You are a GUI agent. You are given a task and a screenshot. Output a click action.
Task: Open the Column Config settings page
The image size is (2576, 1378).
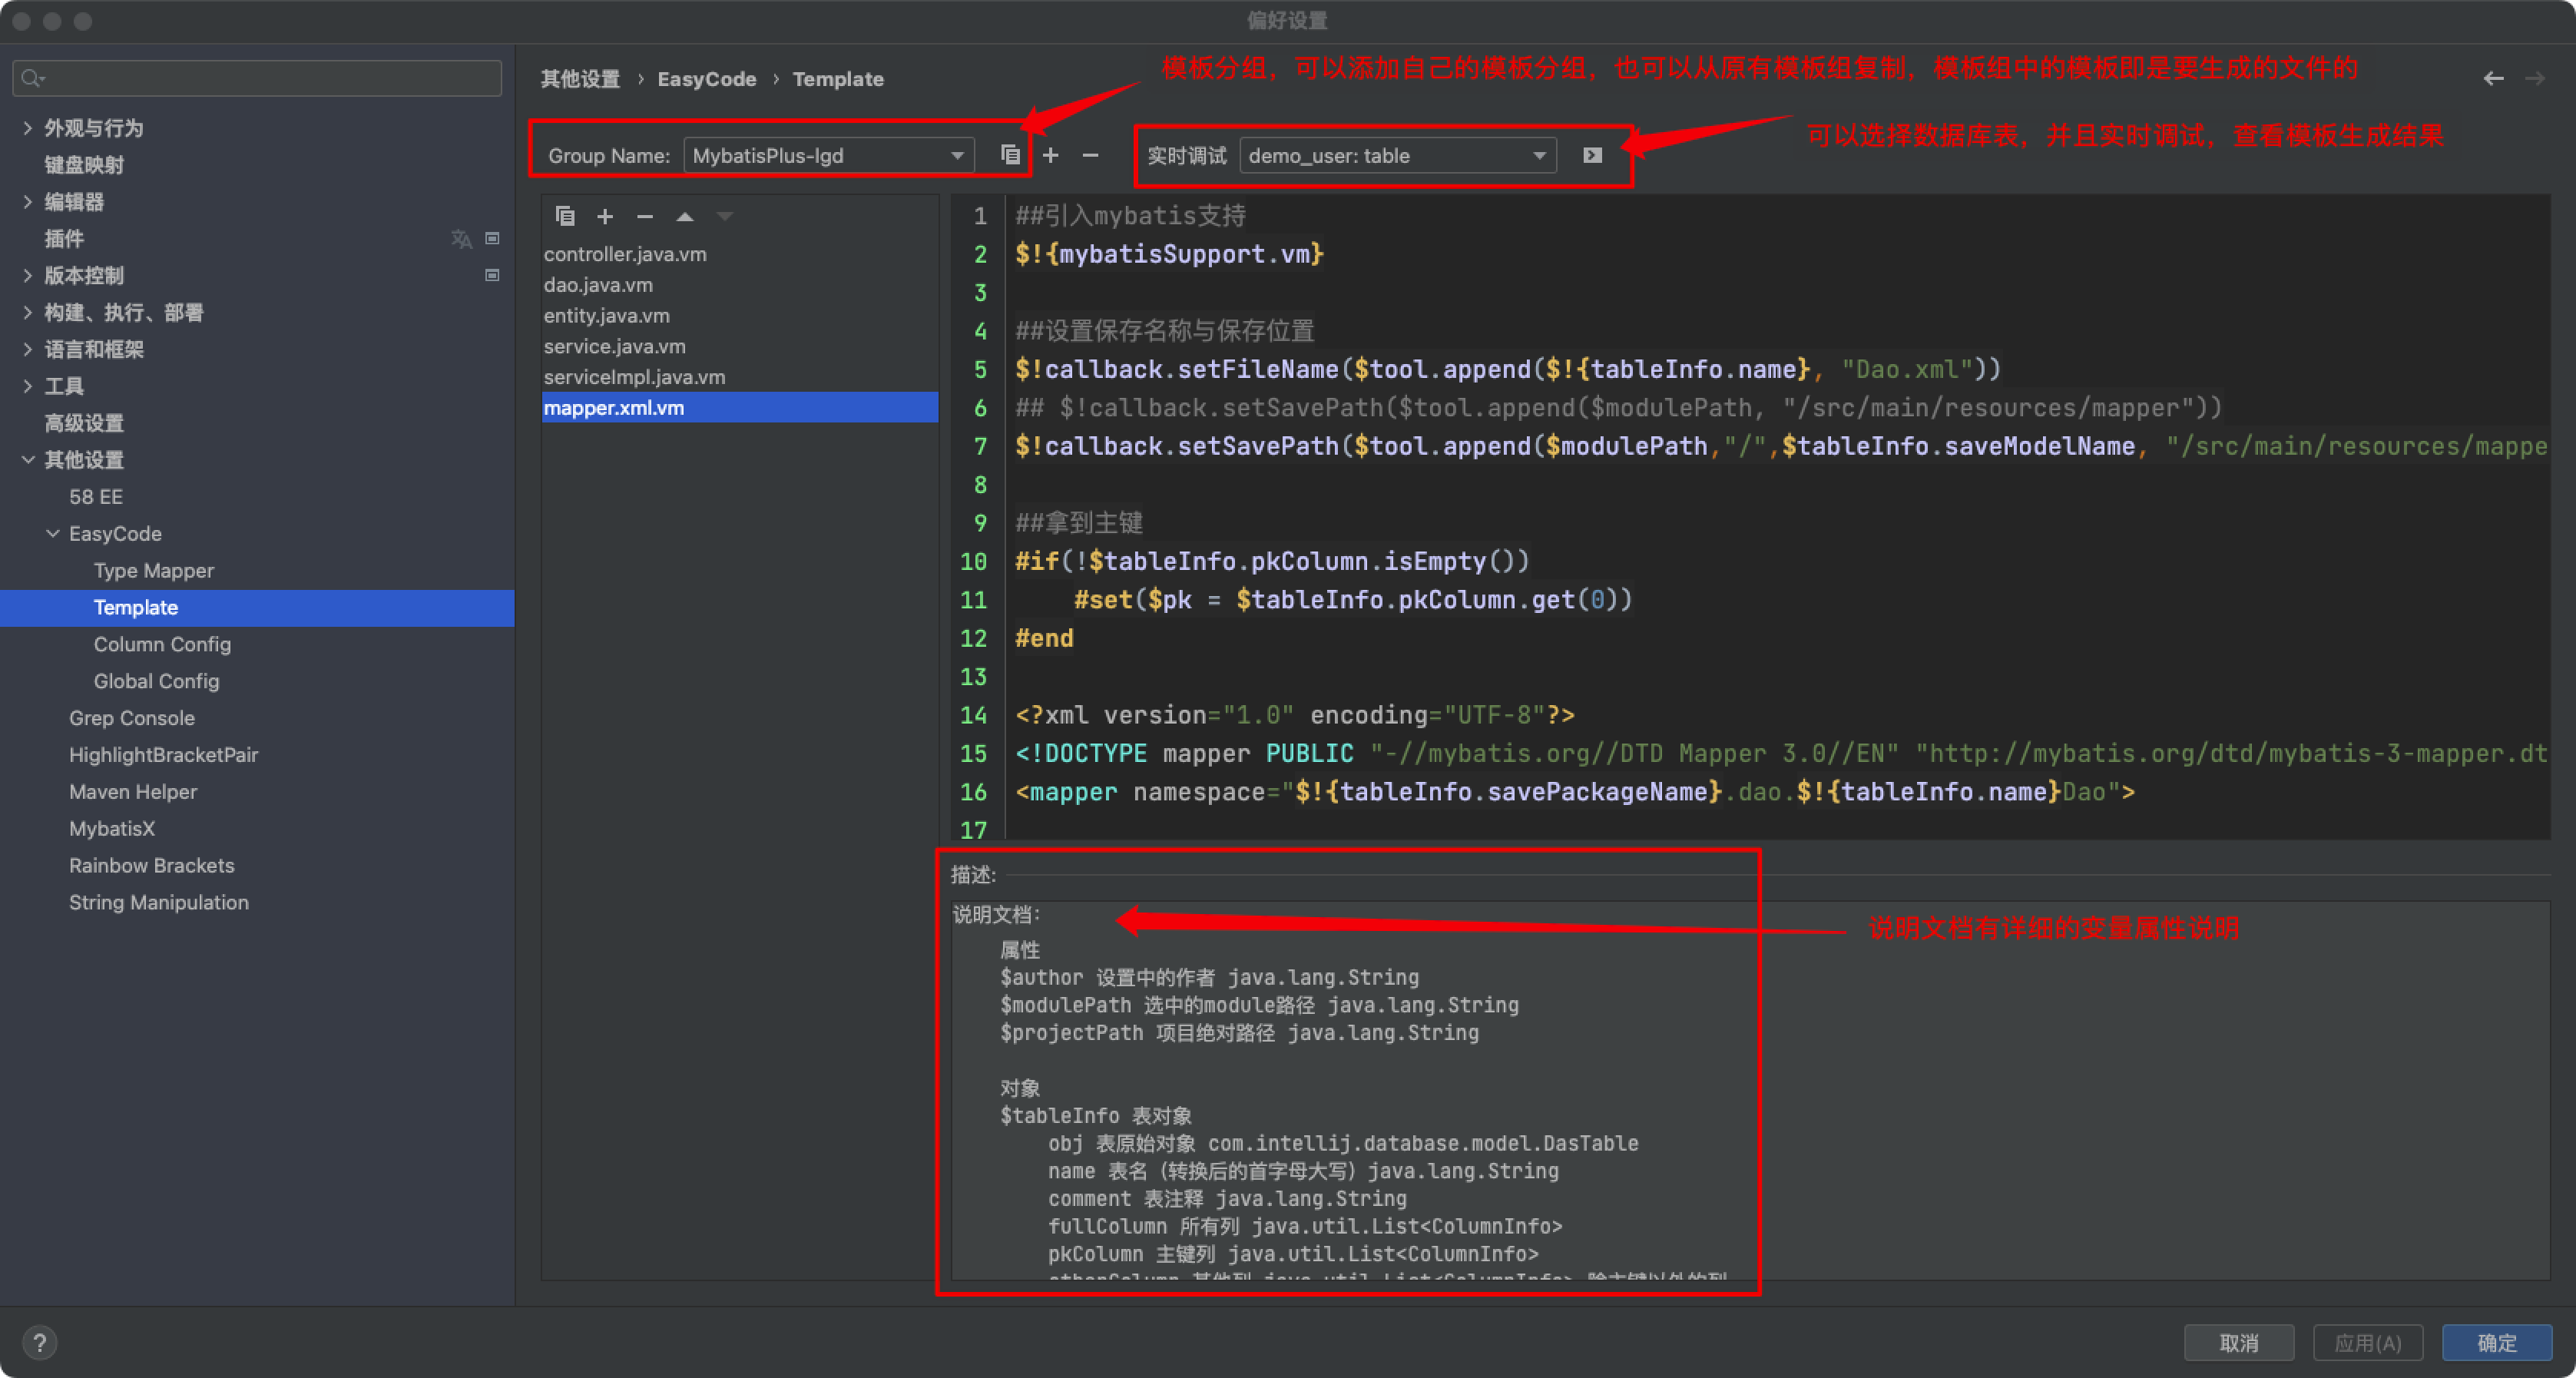coord(162,644)
